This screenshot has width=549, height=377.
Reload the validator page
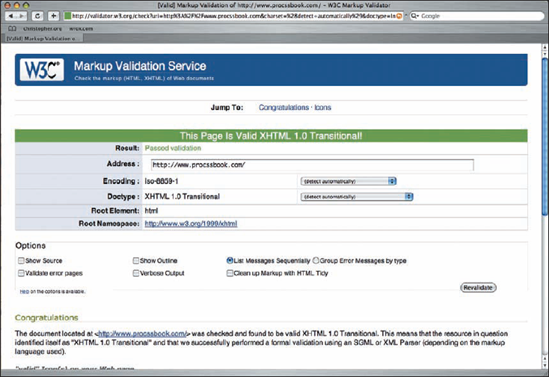(x=37, y=16)
